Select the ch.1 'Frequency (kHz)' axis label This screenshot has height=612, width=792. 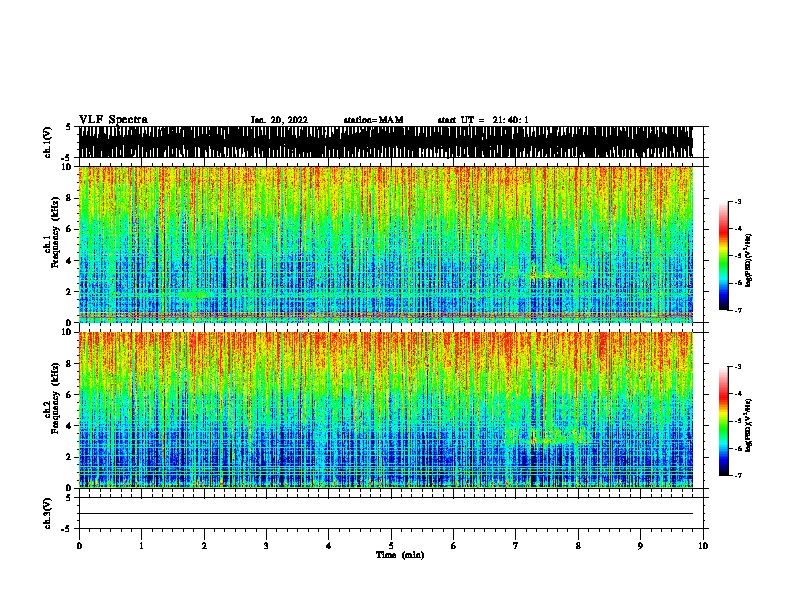55,232
